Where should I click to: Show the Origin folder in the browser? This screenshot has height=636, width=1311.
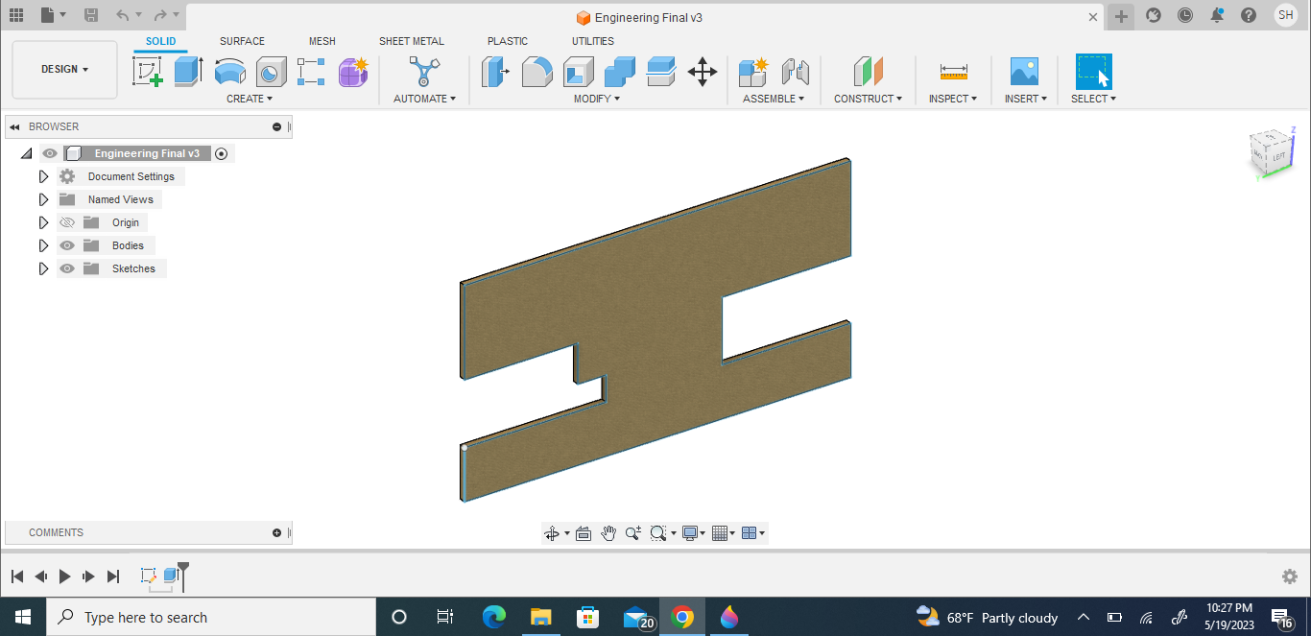[66, 222]
